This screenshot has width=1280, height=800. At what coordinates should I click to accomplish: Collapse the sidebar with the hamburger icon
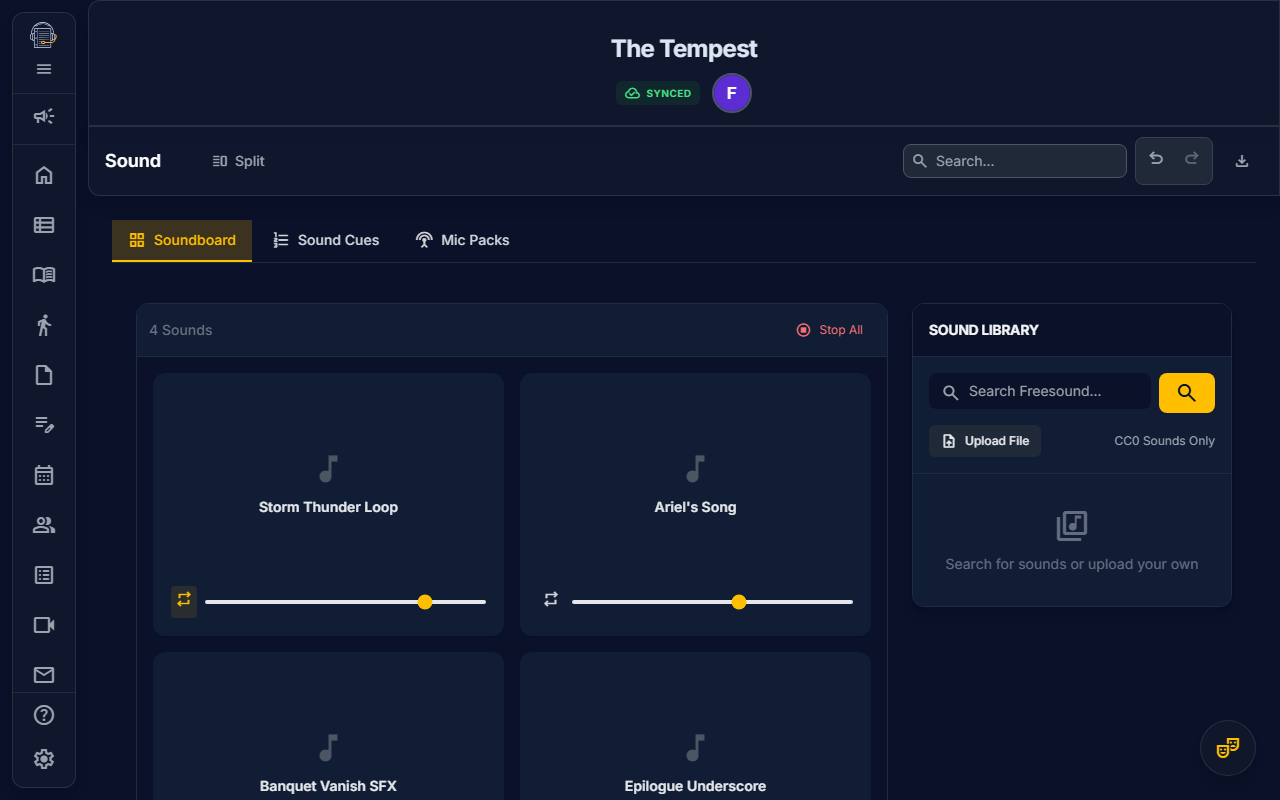[x=43, y=69]
